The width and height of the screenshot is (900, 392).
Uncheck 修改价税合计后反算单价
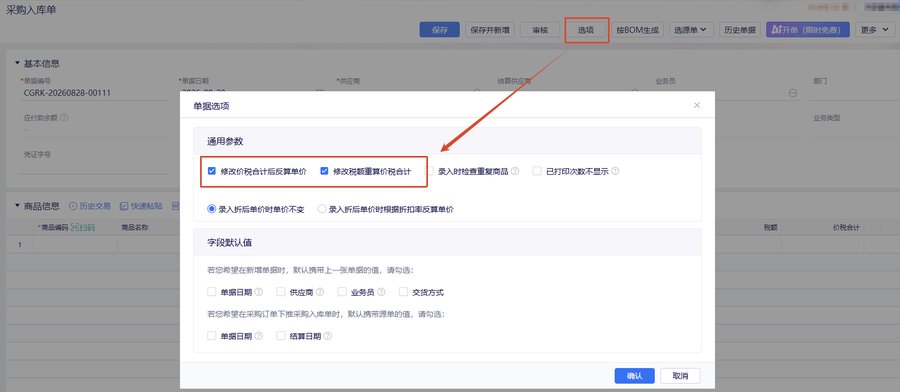coord(212,171)
